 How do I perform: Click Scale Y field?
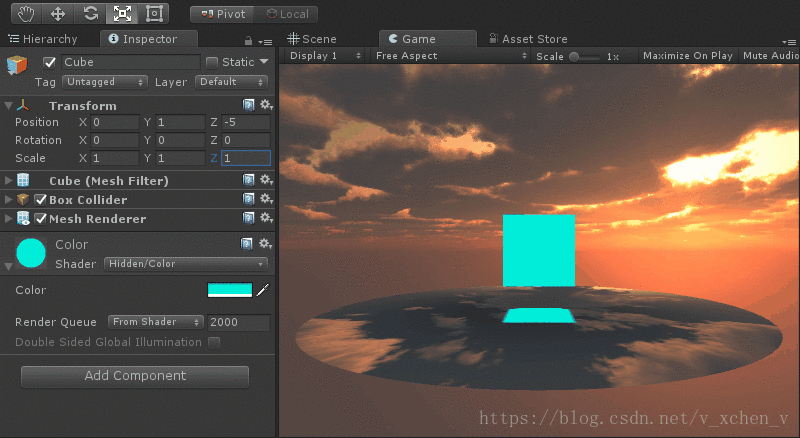180,158
